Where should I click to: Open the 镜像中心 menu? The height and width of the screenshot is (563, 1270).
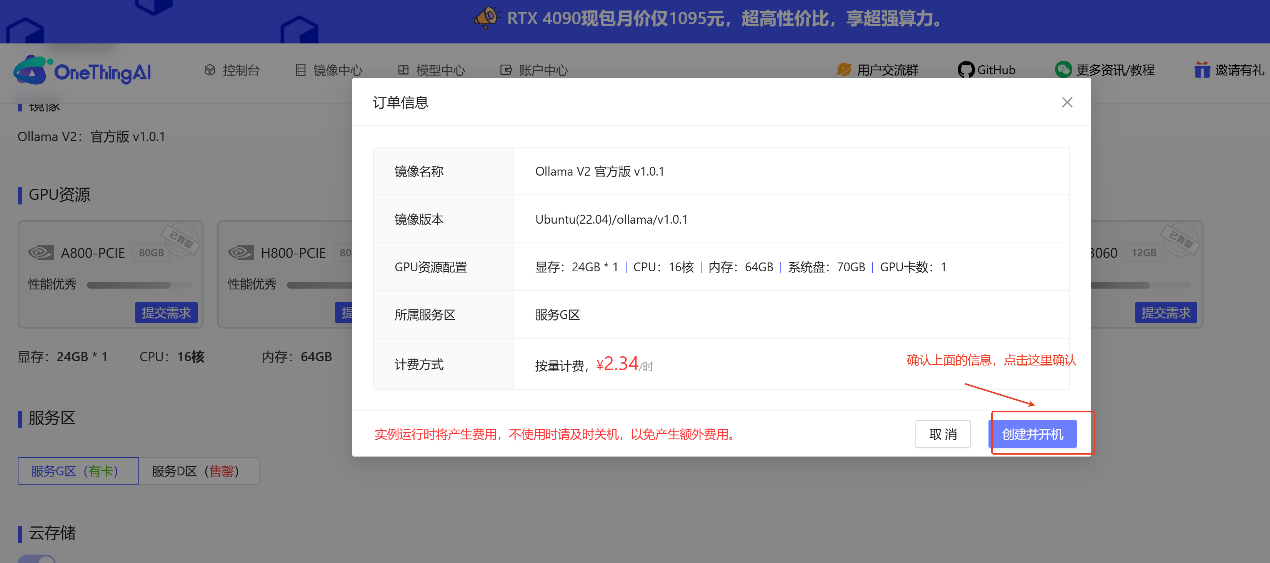[329, 70]
